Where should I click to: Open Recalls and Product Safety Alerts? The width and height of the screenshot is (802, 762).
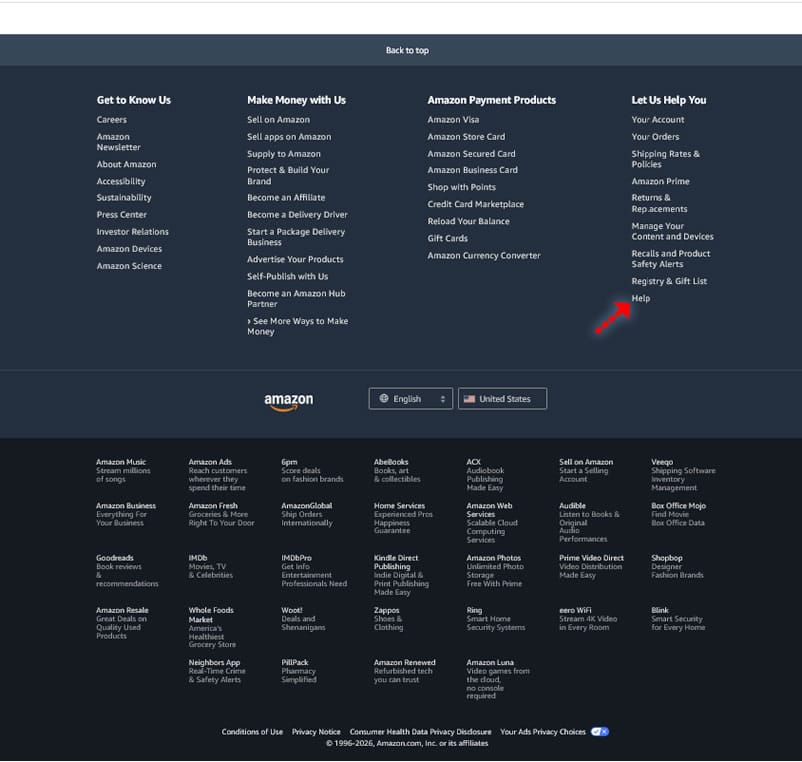(671, 259)
